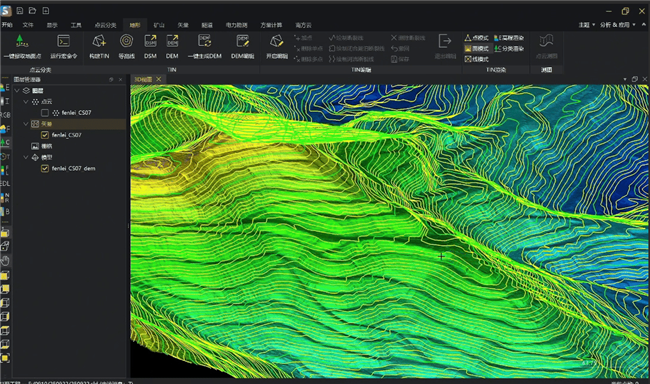
Task: Close the 3D view tab
Action: 158,79
